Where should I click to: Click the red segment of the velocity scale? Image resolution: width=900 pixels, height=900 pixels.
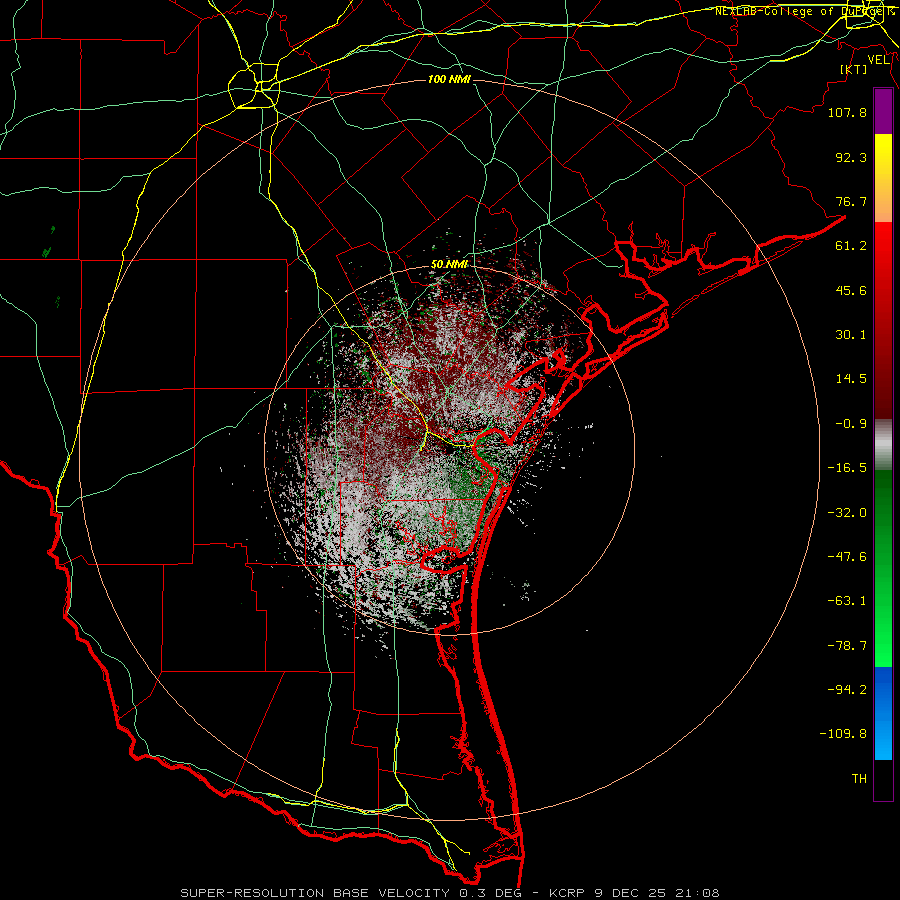883,320
